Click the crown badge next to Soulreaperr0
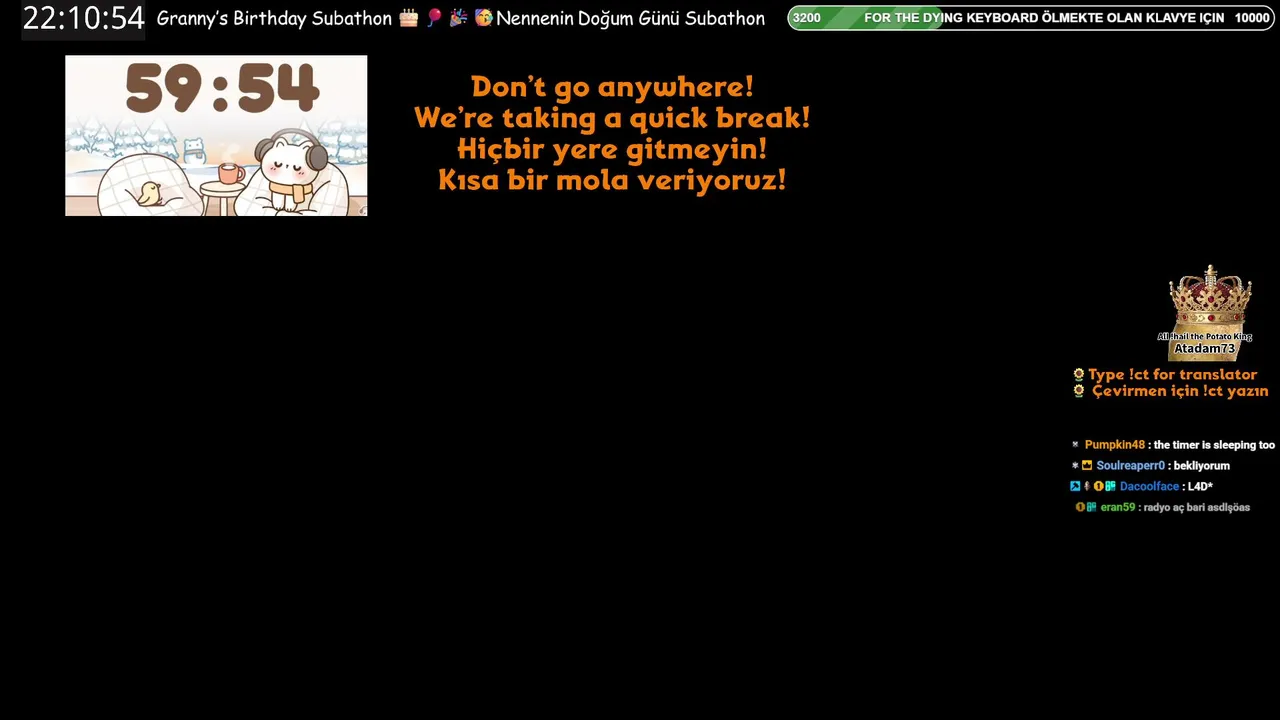Screen dimensions: 1280x720 pos(1087,466)
